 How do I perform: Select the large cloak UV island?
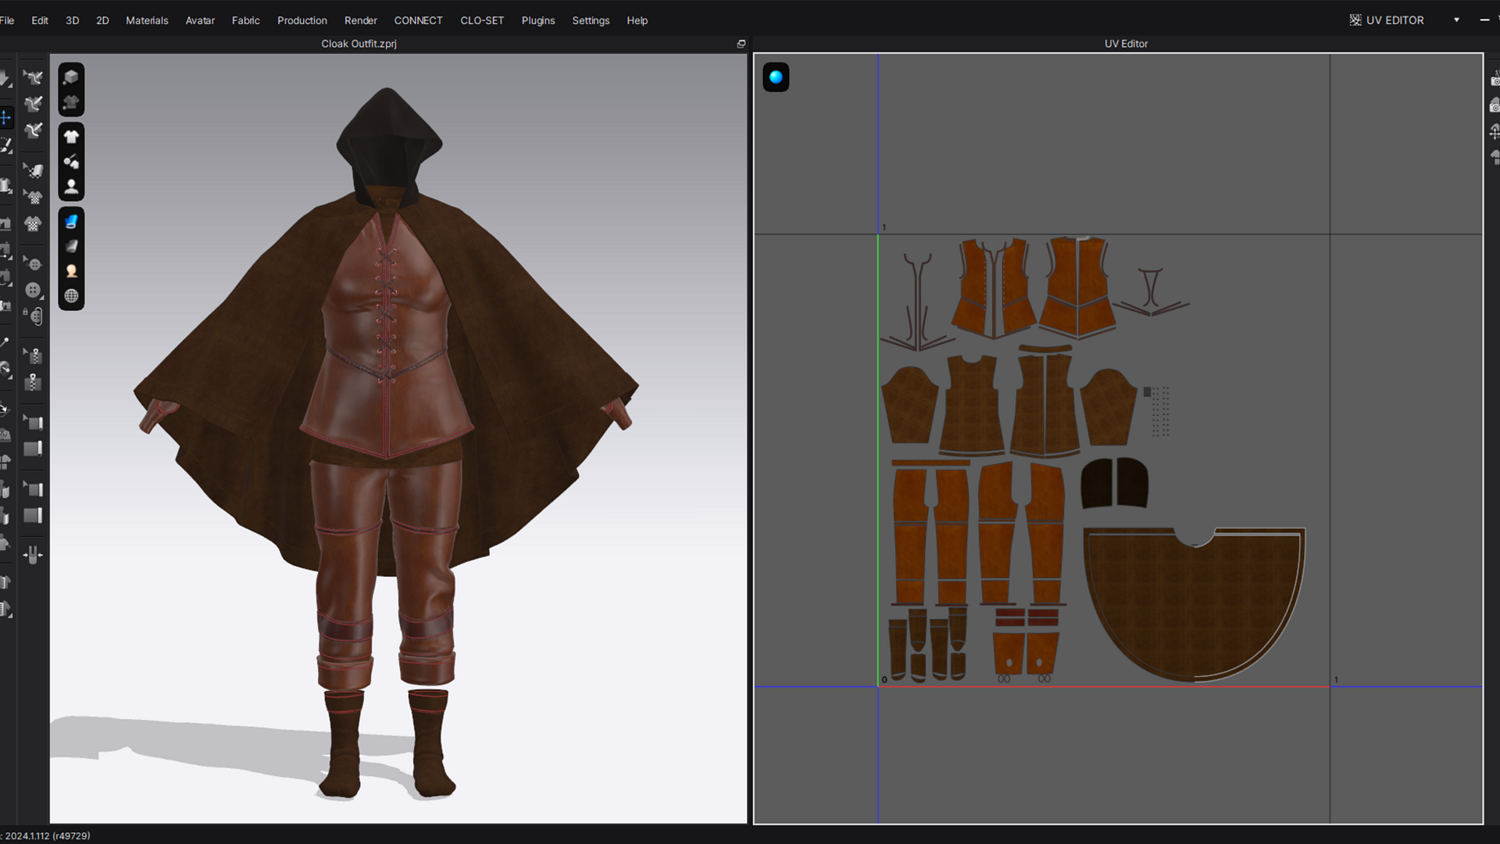1193,600
